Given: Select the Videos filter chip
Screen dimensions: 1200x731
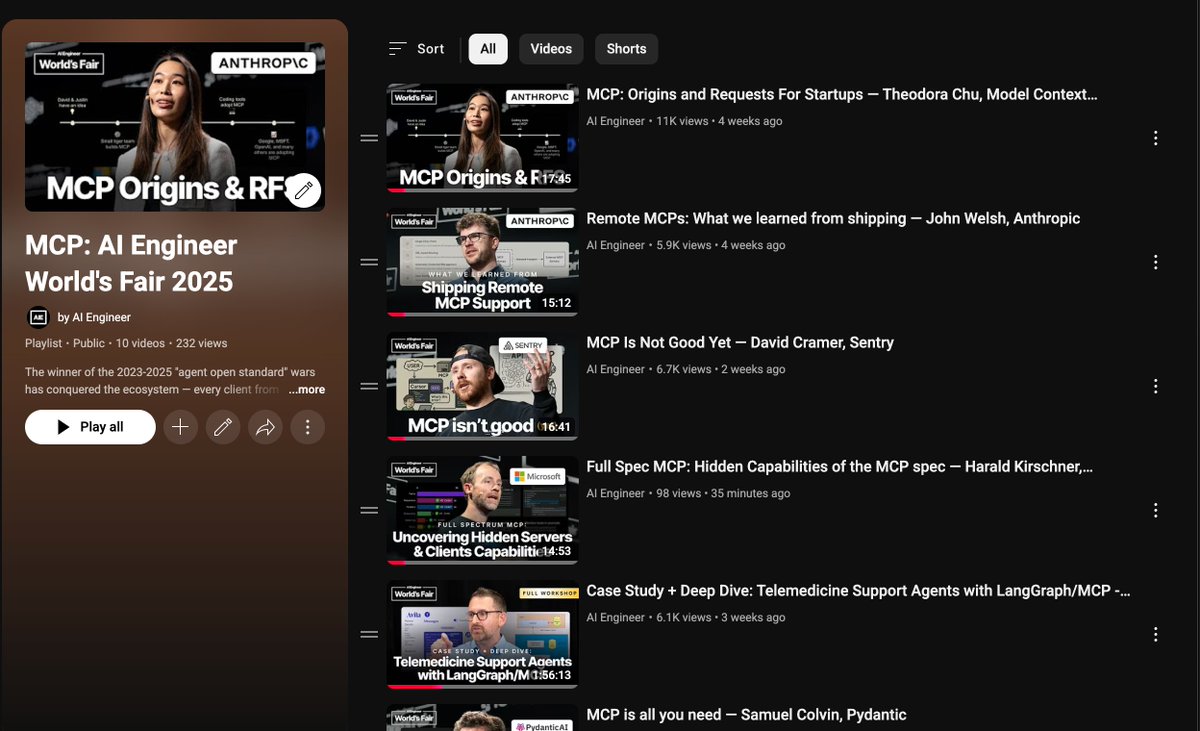Looking at the screenshot, I should 551,49.
